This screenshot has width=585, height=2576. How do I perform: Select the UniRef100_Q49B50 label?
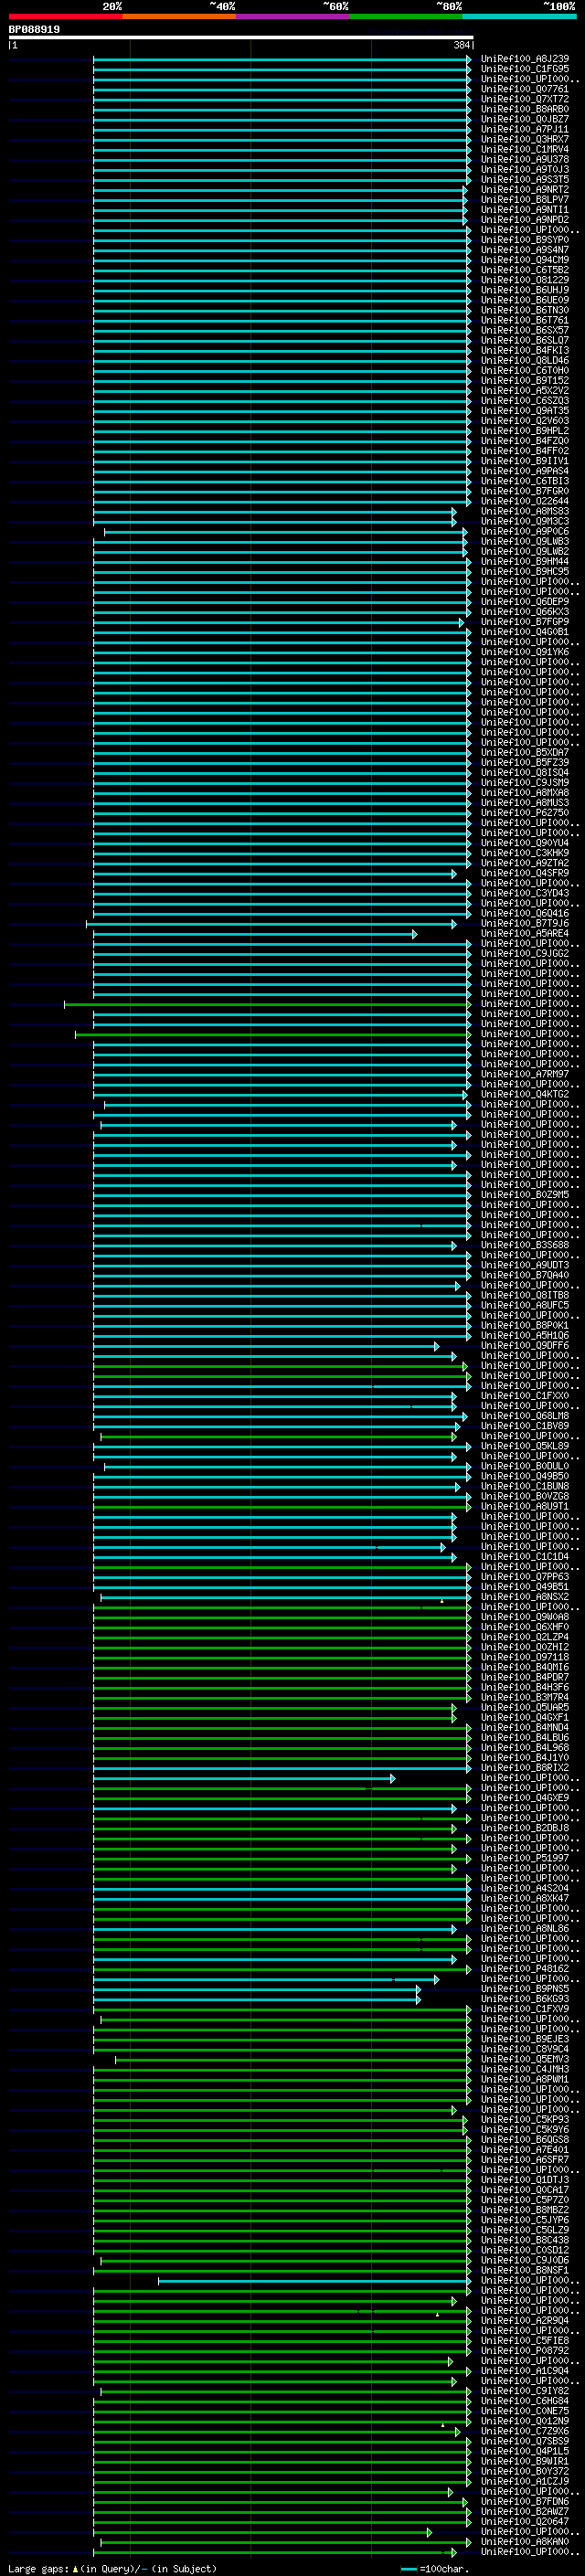[x=525, y=1477]
